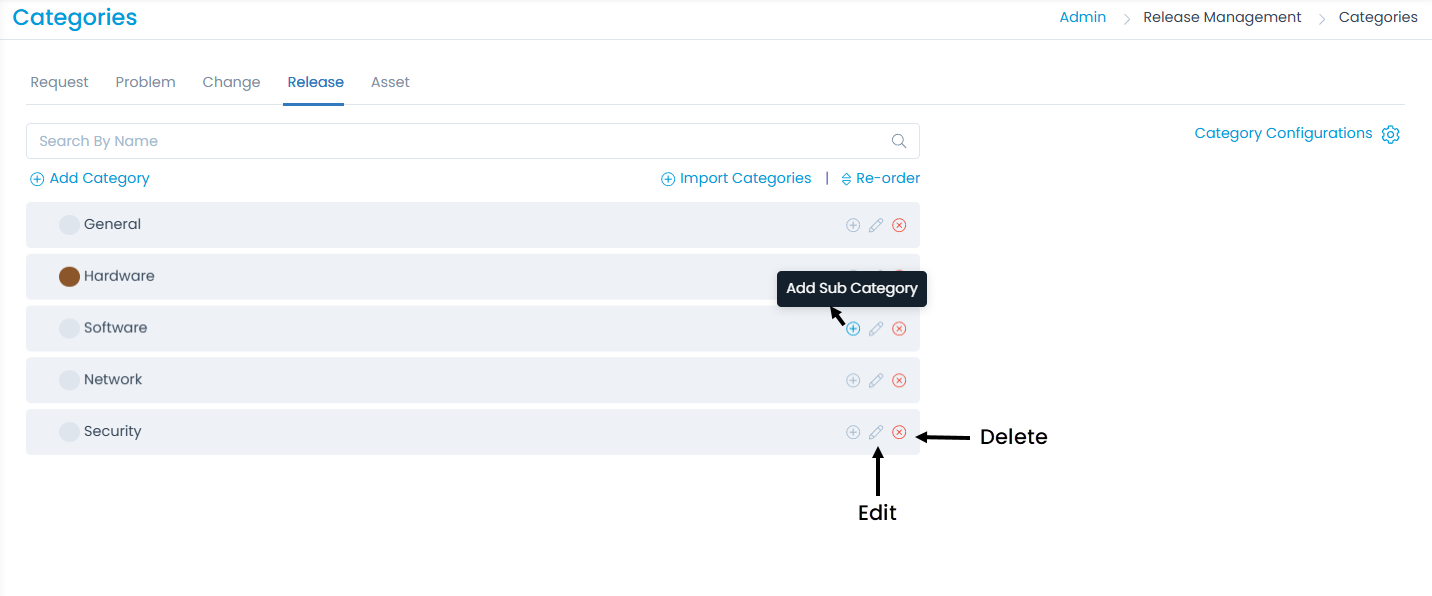The width and height of the screenshot is (1432, 596).
Task: Add sub category to Software
Action: click(x=853, y=329)
